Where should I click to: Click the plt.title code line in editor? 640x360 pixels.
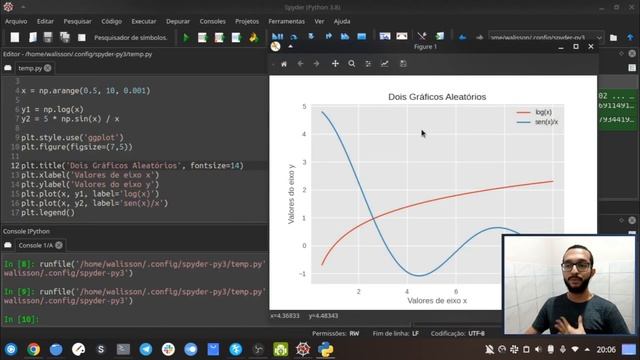coord(132,166)
